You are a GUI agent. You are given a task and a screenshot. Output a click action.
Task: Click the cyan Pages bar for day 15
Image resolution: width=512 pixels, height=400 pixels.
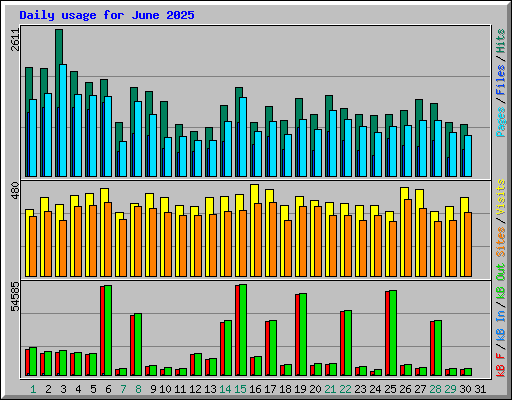(243, 137)
